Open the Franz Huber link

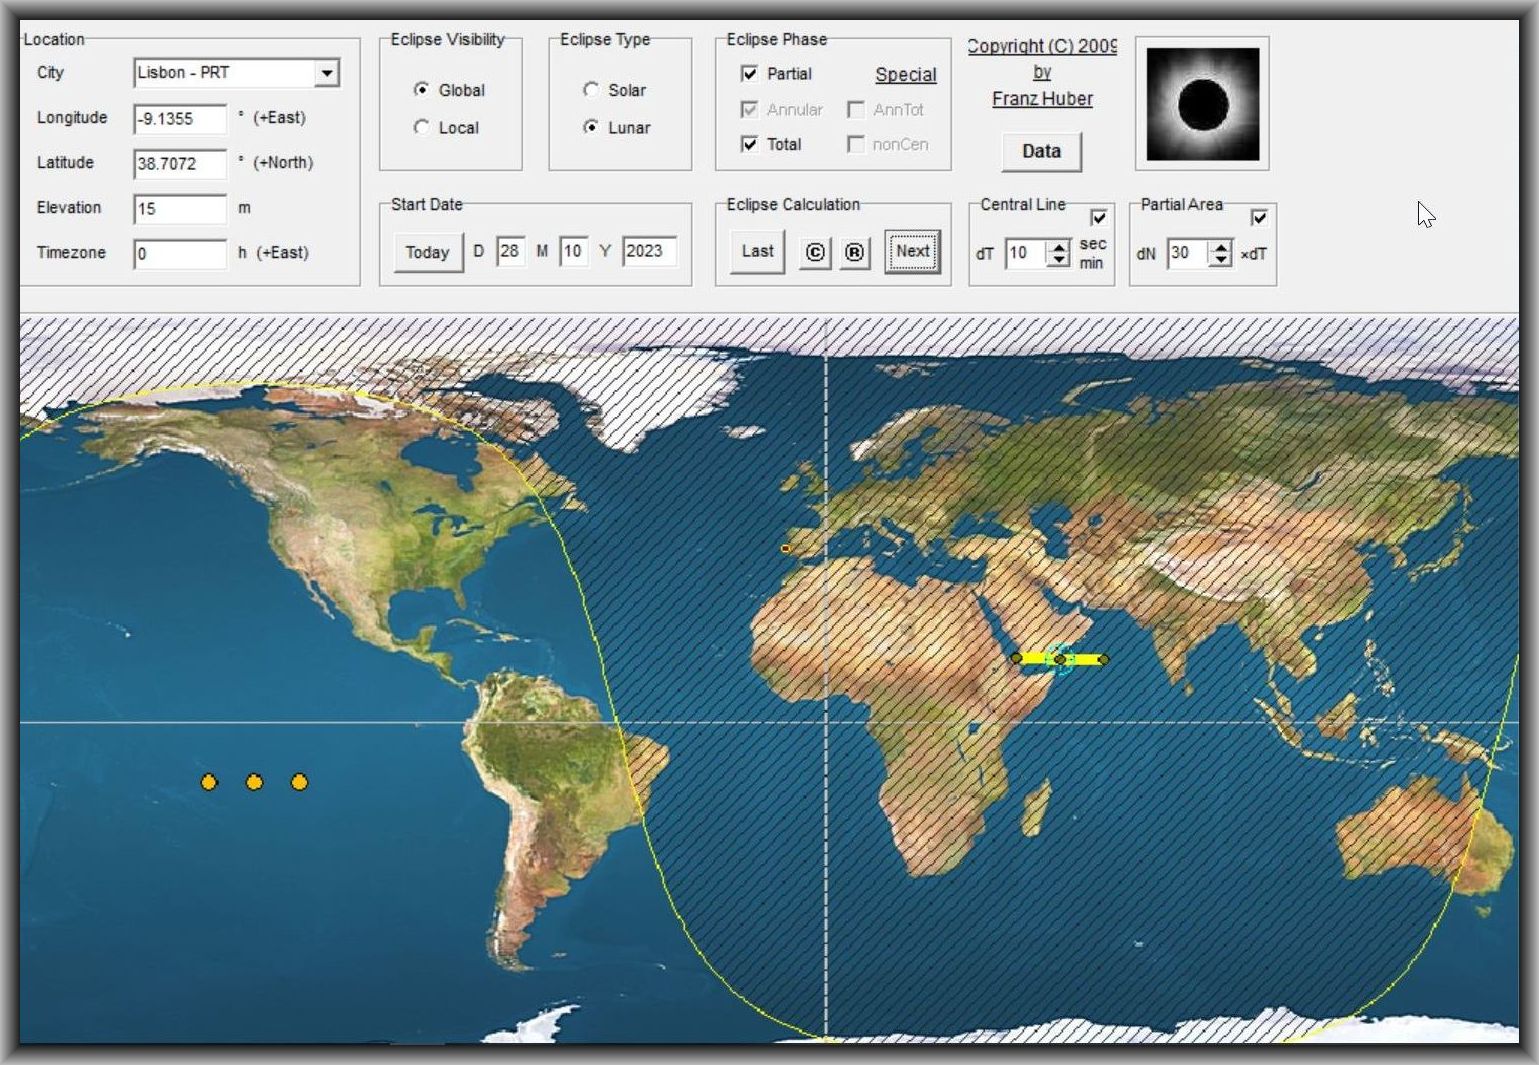(x=1042, y=99)
